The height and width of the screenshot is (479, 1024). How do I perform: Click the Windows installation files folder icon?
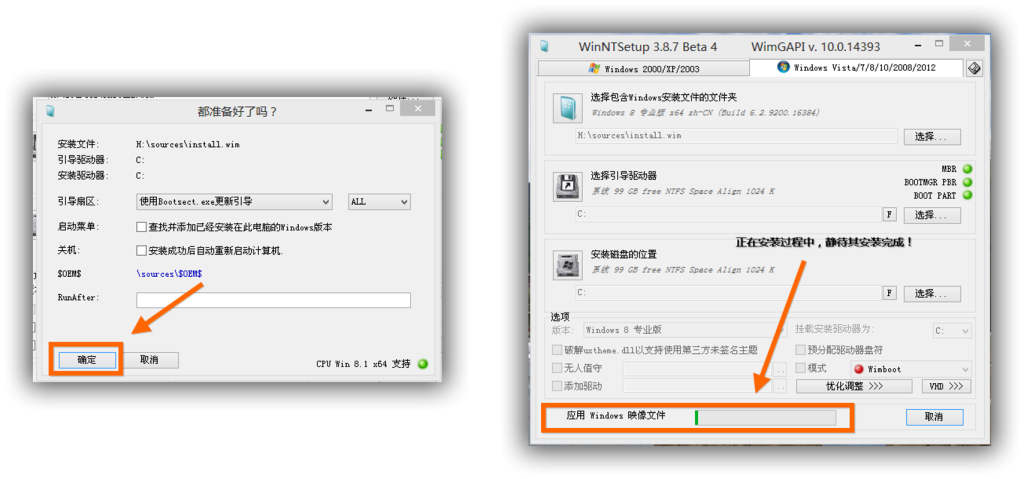(568, 108)
